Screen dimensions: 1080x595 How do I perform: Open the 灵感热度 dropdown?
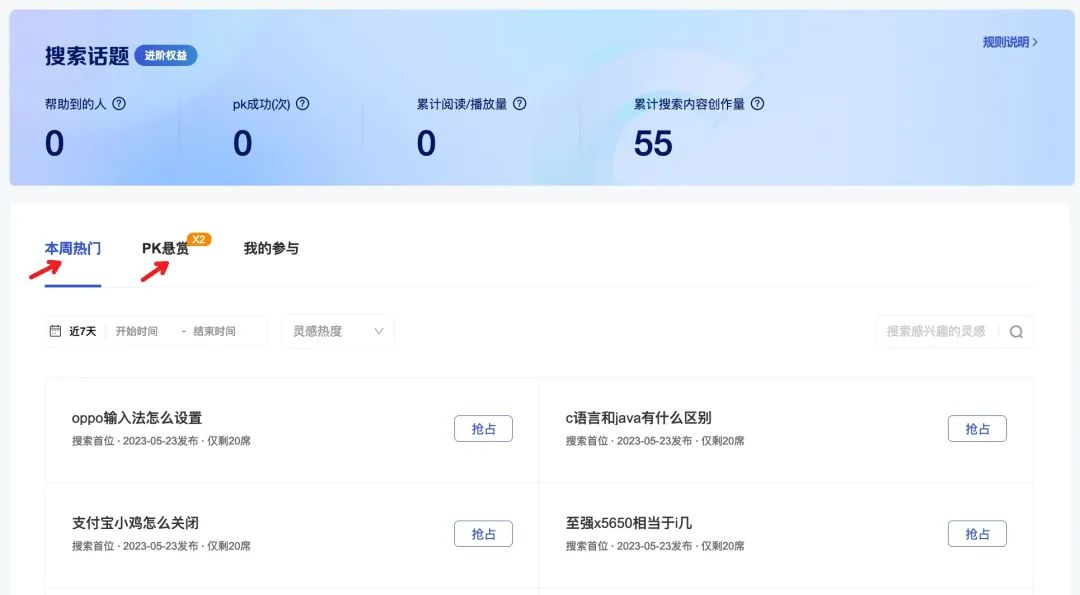tap(338, 331)
